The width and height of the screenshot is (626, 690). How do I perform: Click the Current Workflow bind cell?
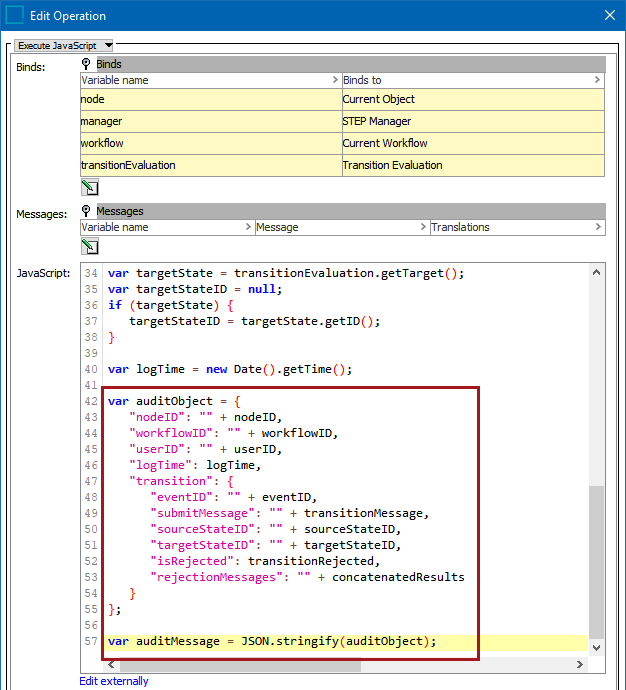pos(472,144)
